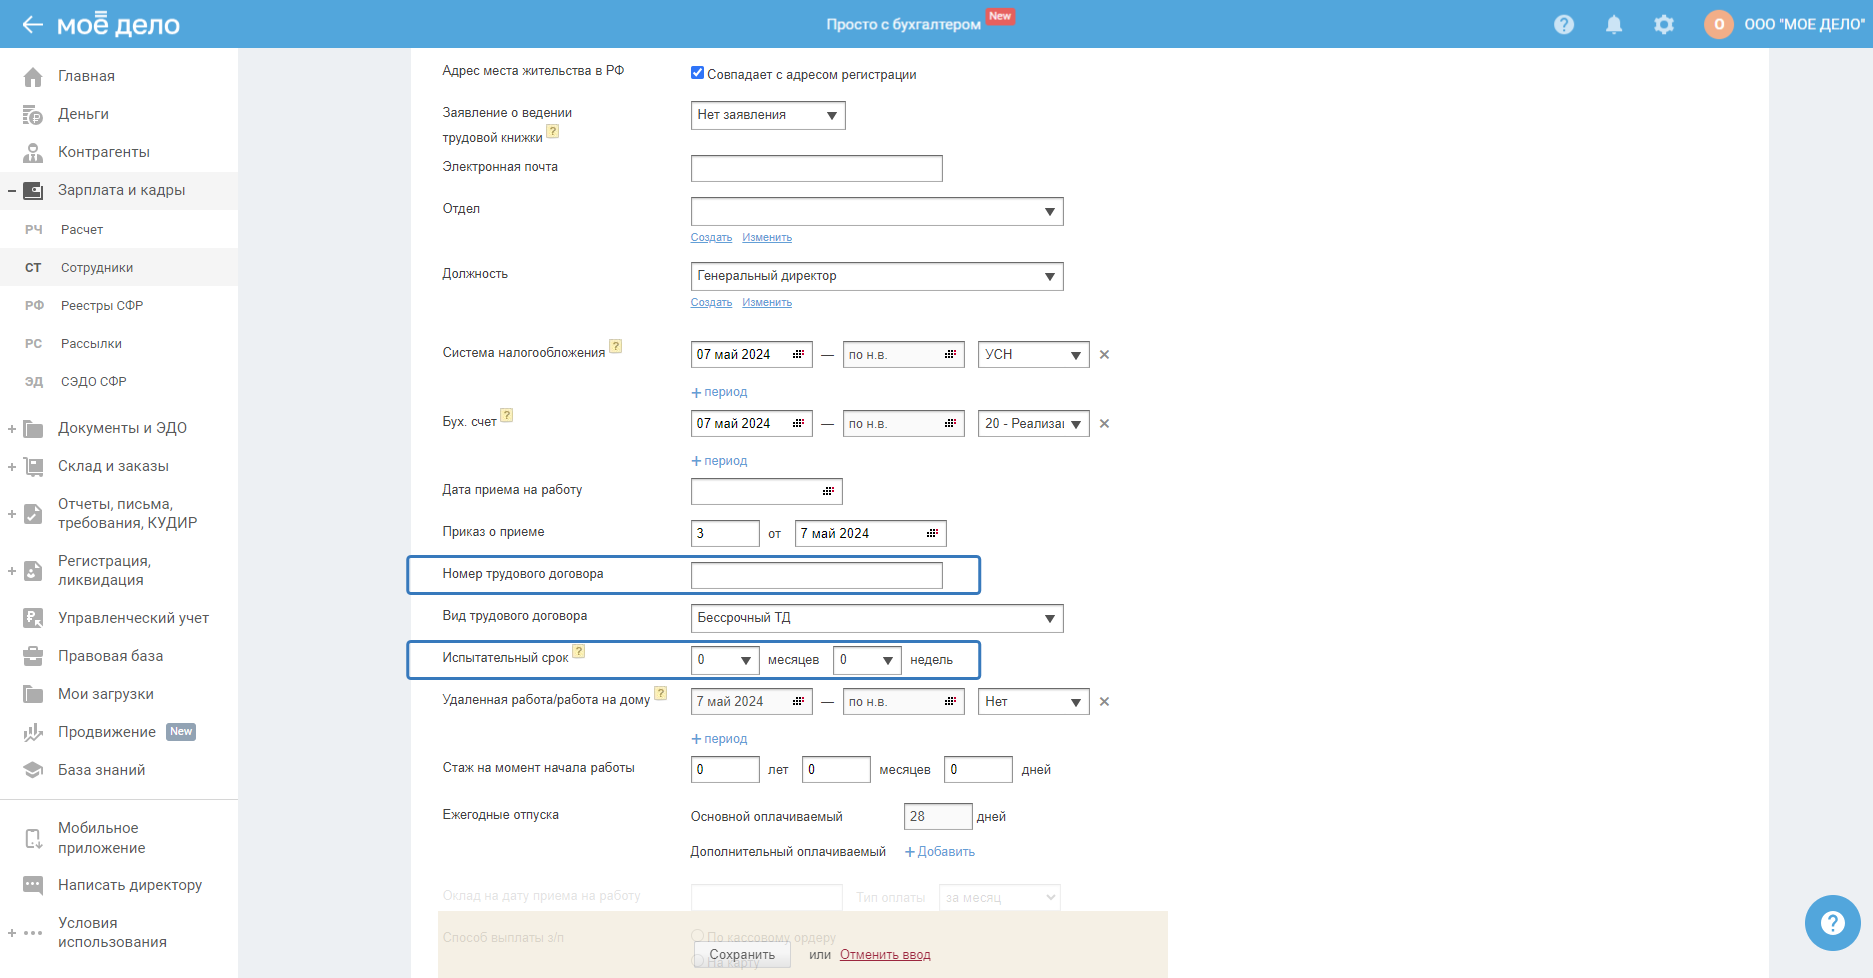The width and height of the screenshot is (1873, 978).
Task: Click the back arrow beside the logo
Action: pos(33,25)
